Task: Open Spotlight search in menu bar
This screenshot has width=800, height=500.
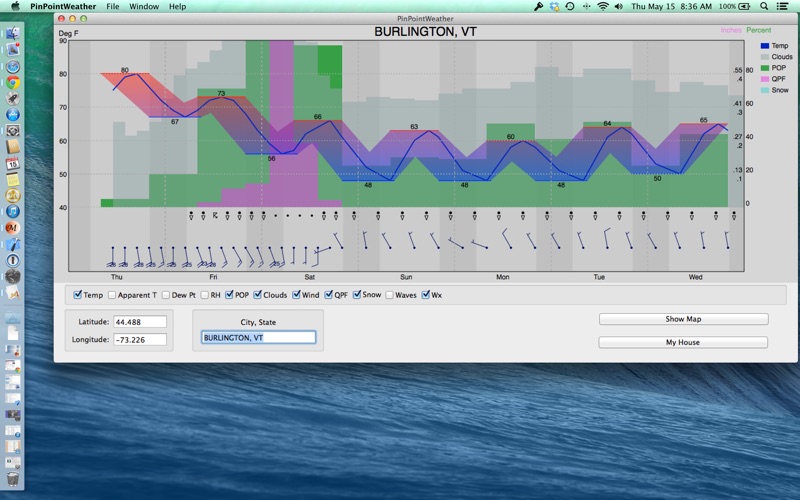Action: [764, 6]
